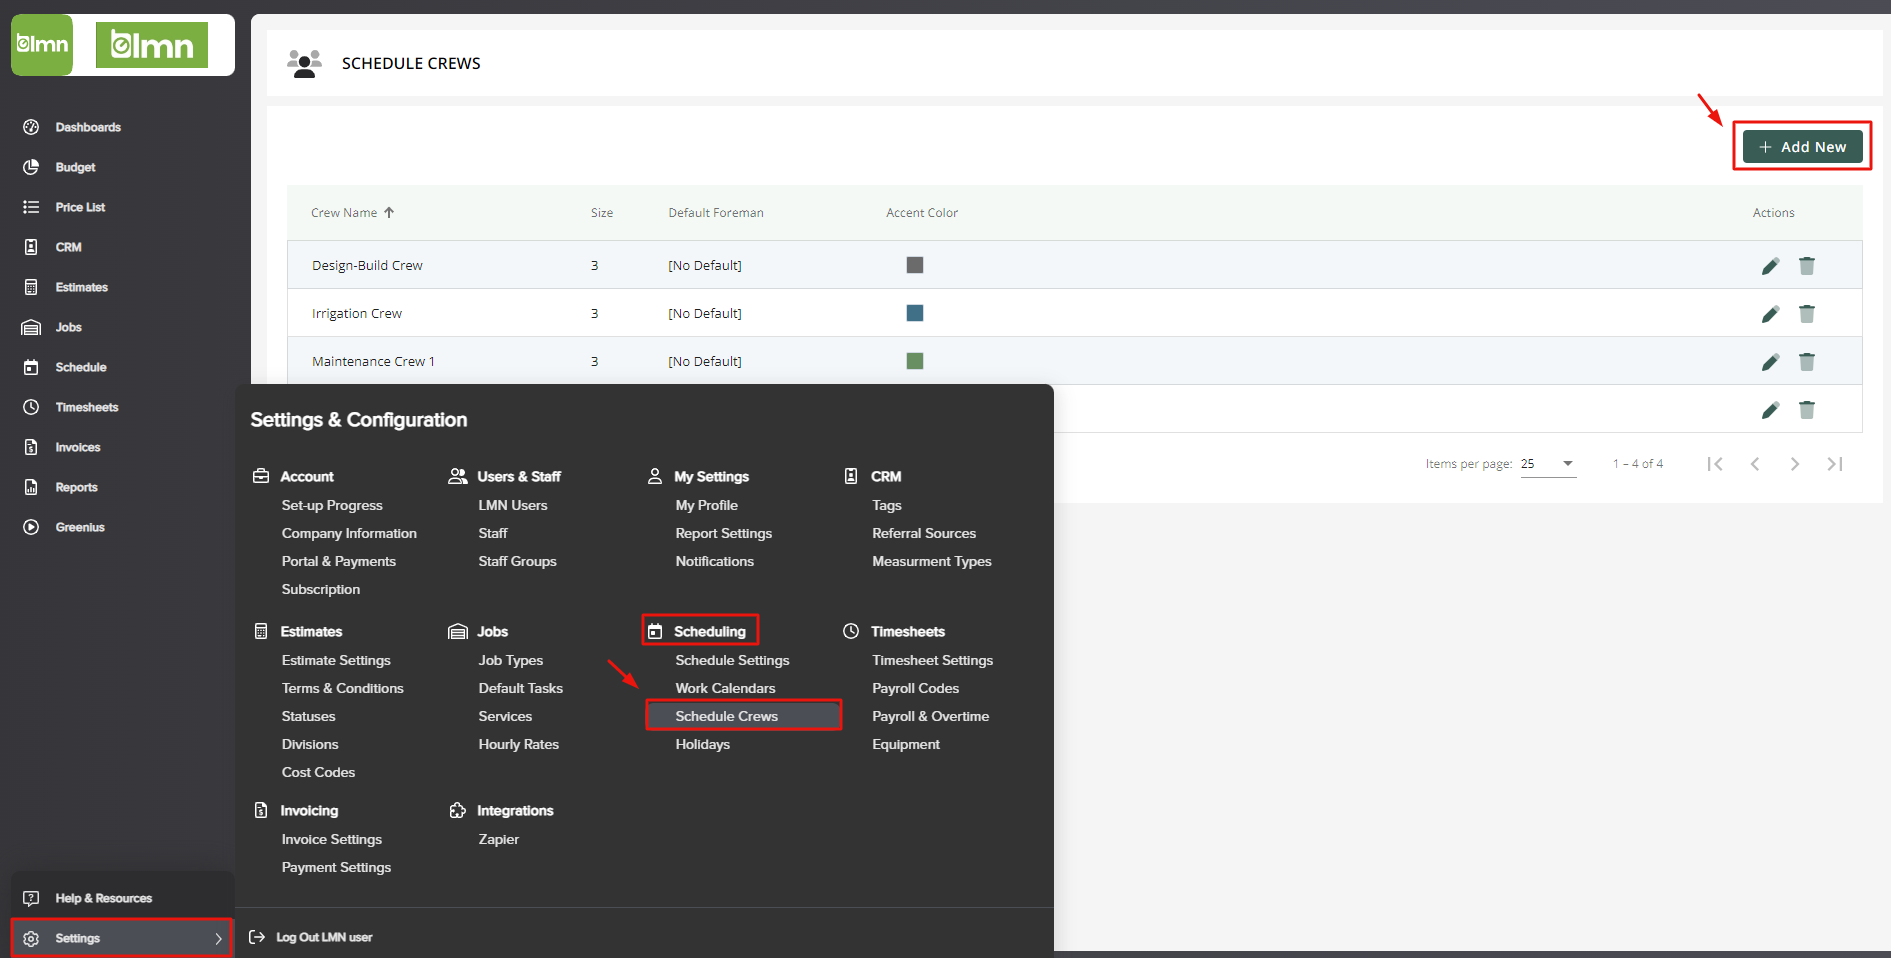Select Zapier under Integrations
This screenshot has height=958, width=1891.
click(498, 839)
